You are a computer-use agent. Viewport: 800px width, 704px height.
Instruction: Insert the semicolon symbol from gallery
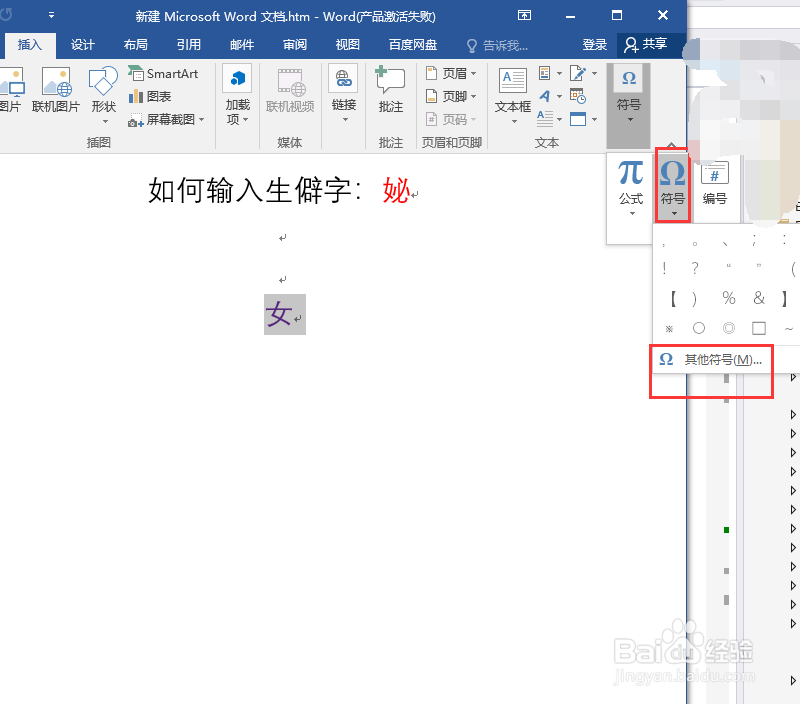coord(754,240)
